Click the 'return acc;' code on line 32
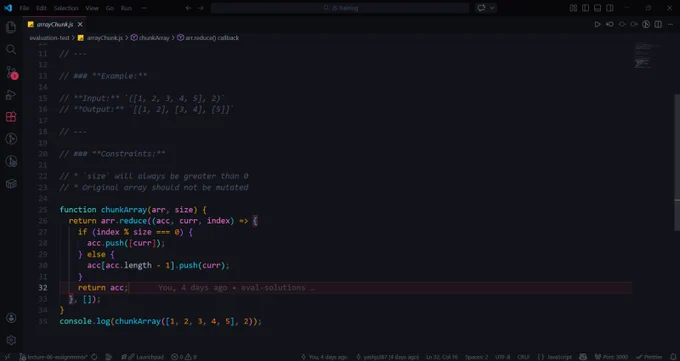 [x=103, y=288]
